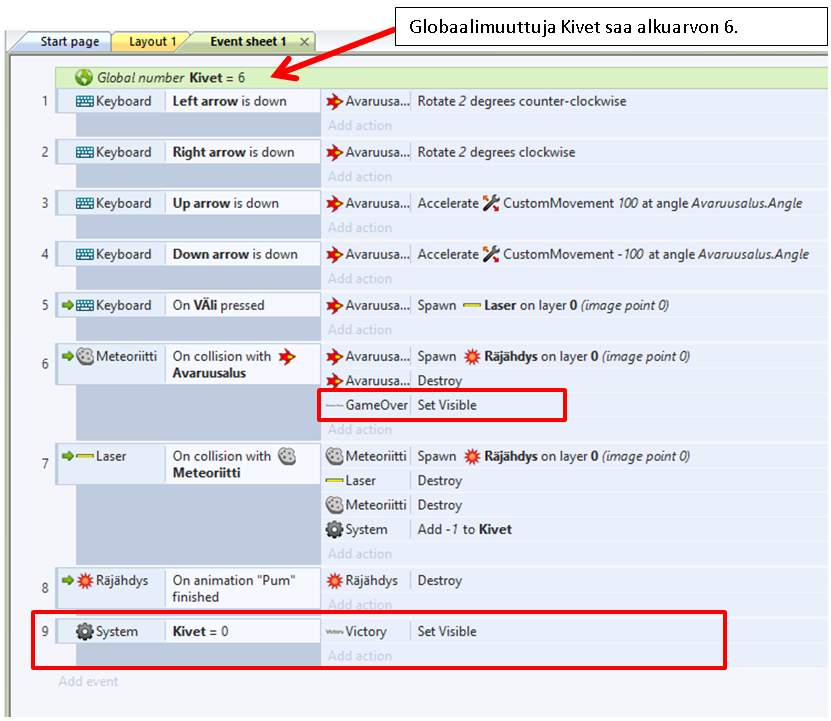Click Laser icon in event 7 condition
Viewport: 831px width, 721px height.
pos(85,456)
